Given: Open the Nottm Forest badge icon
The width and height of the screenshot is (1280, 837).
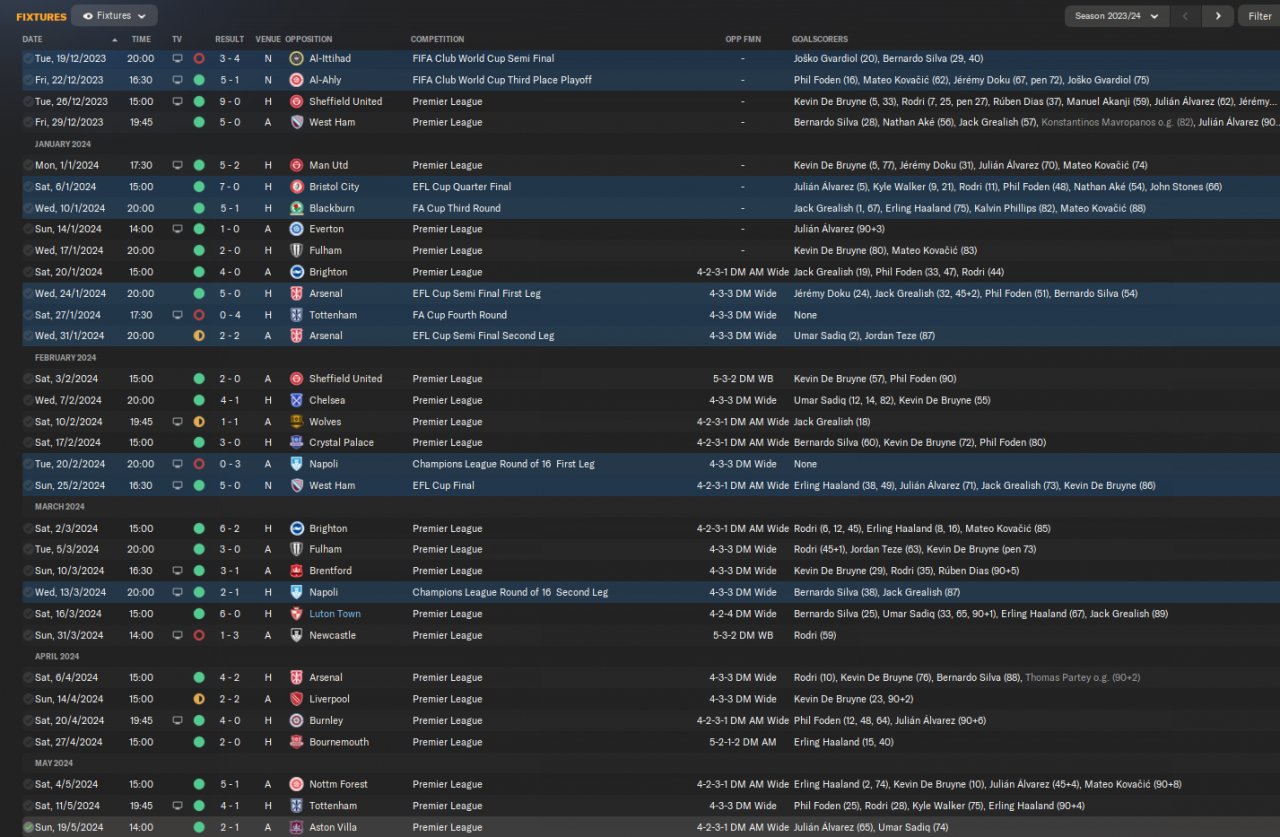Looking at the screenshot, I should (x=297, y=784).
